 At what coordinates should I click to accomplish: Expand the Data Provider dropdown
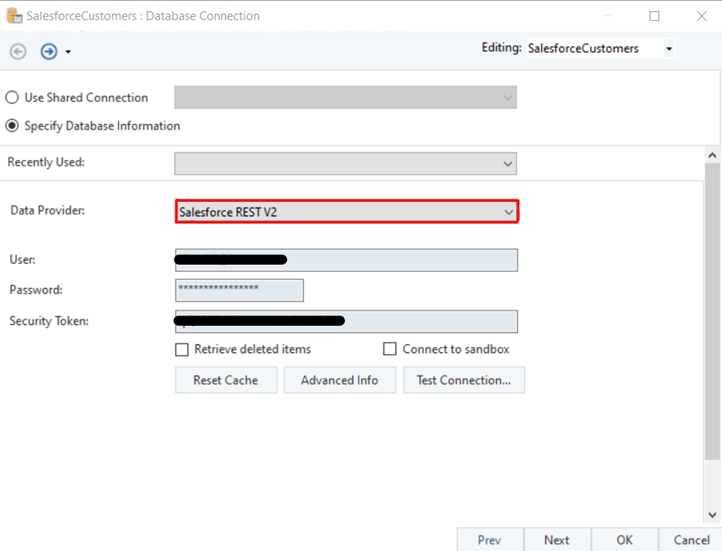(x=508, y=212)
